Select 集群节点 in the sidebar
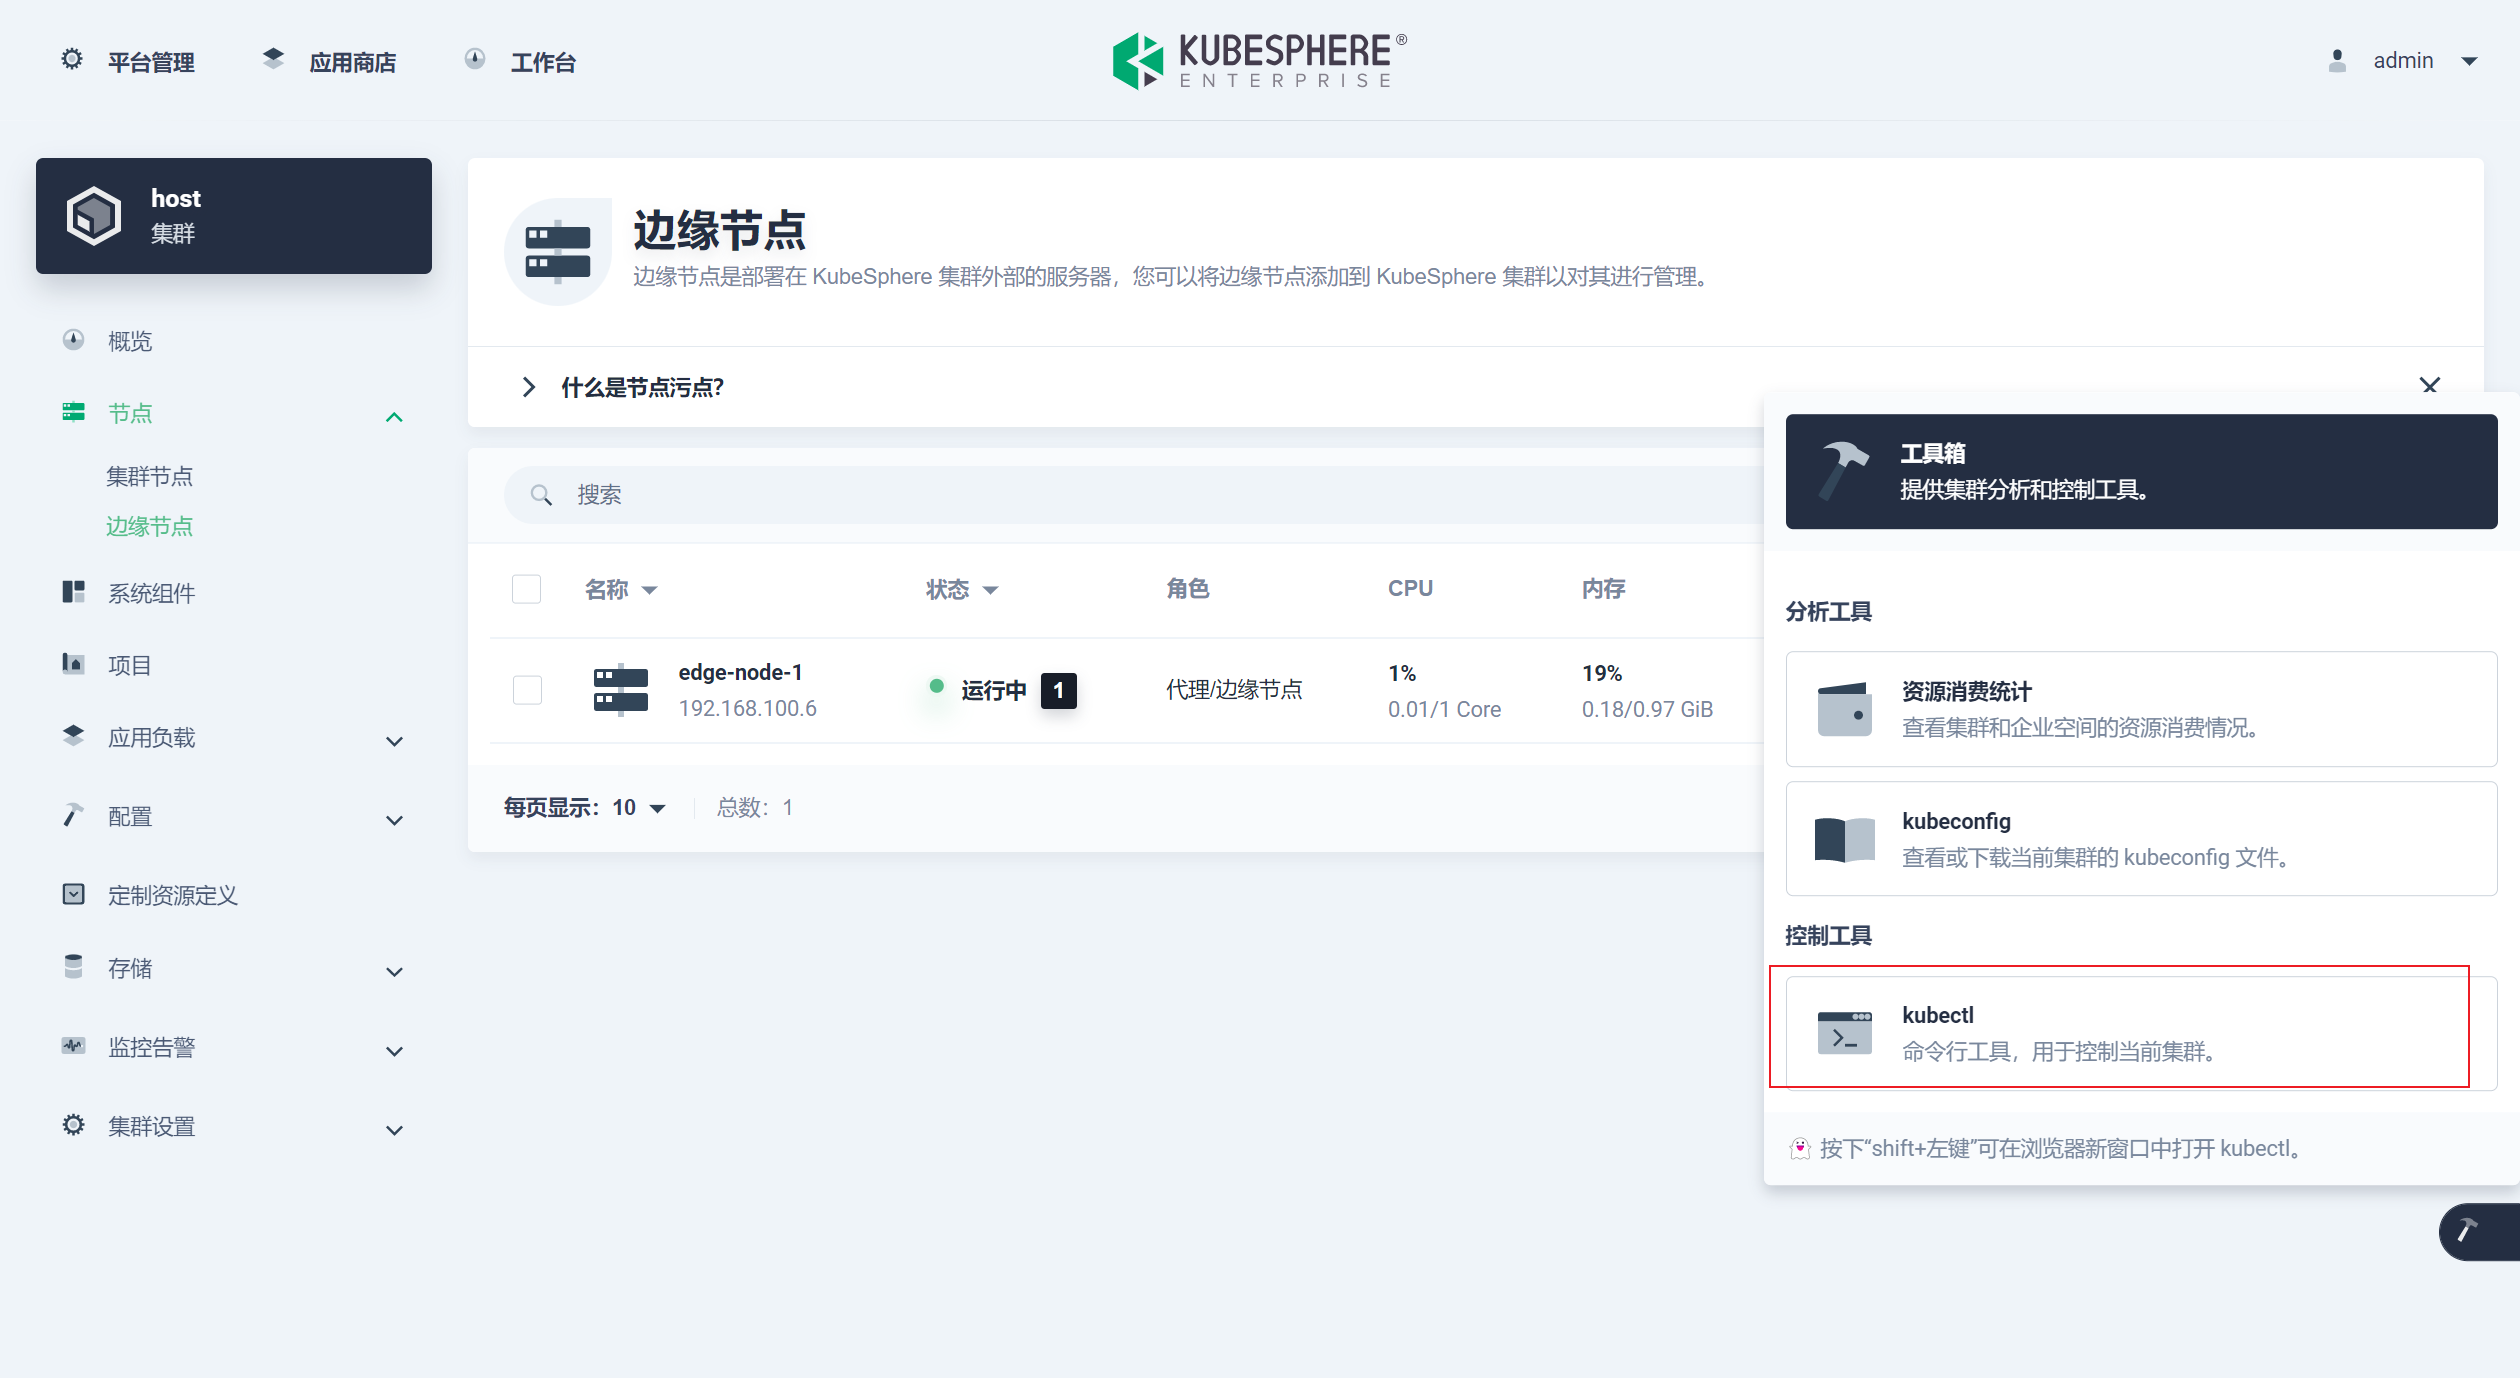Screen dimensions: 2520x1378 pyautogui.click(x=150, y=476)
